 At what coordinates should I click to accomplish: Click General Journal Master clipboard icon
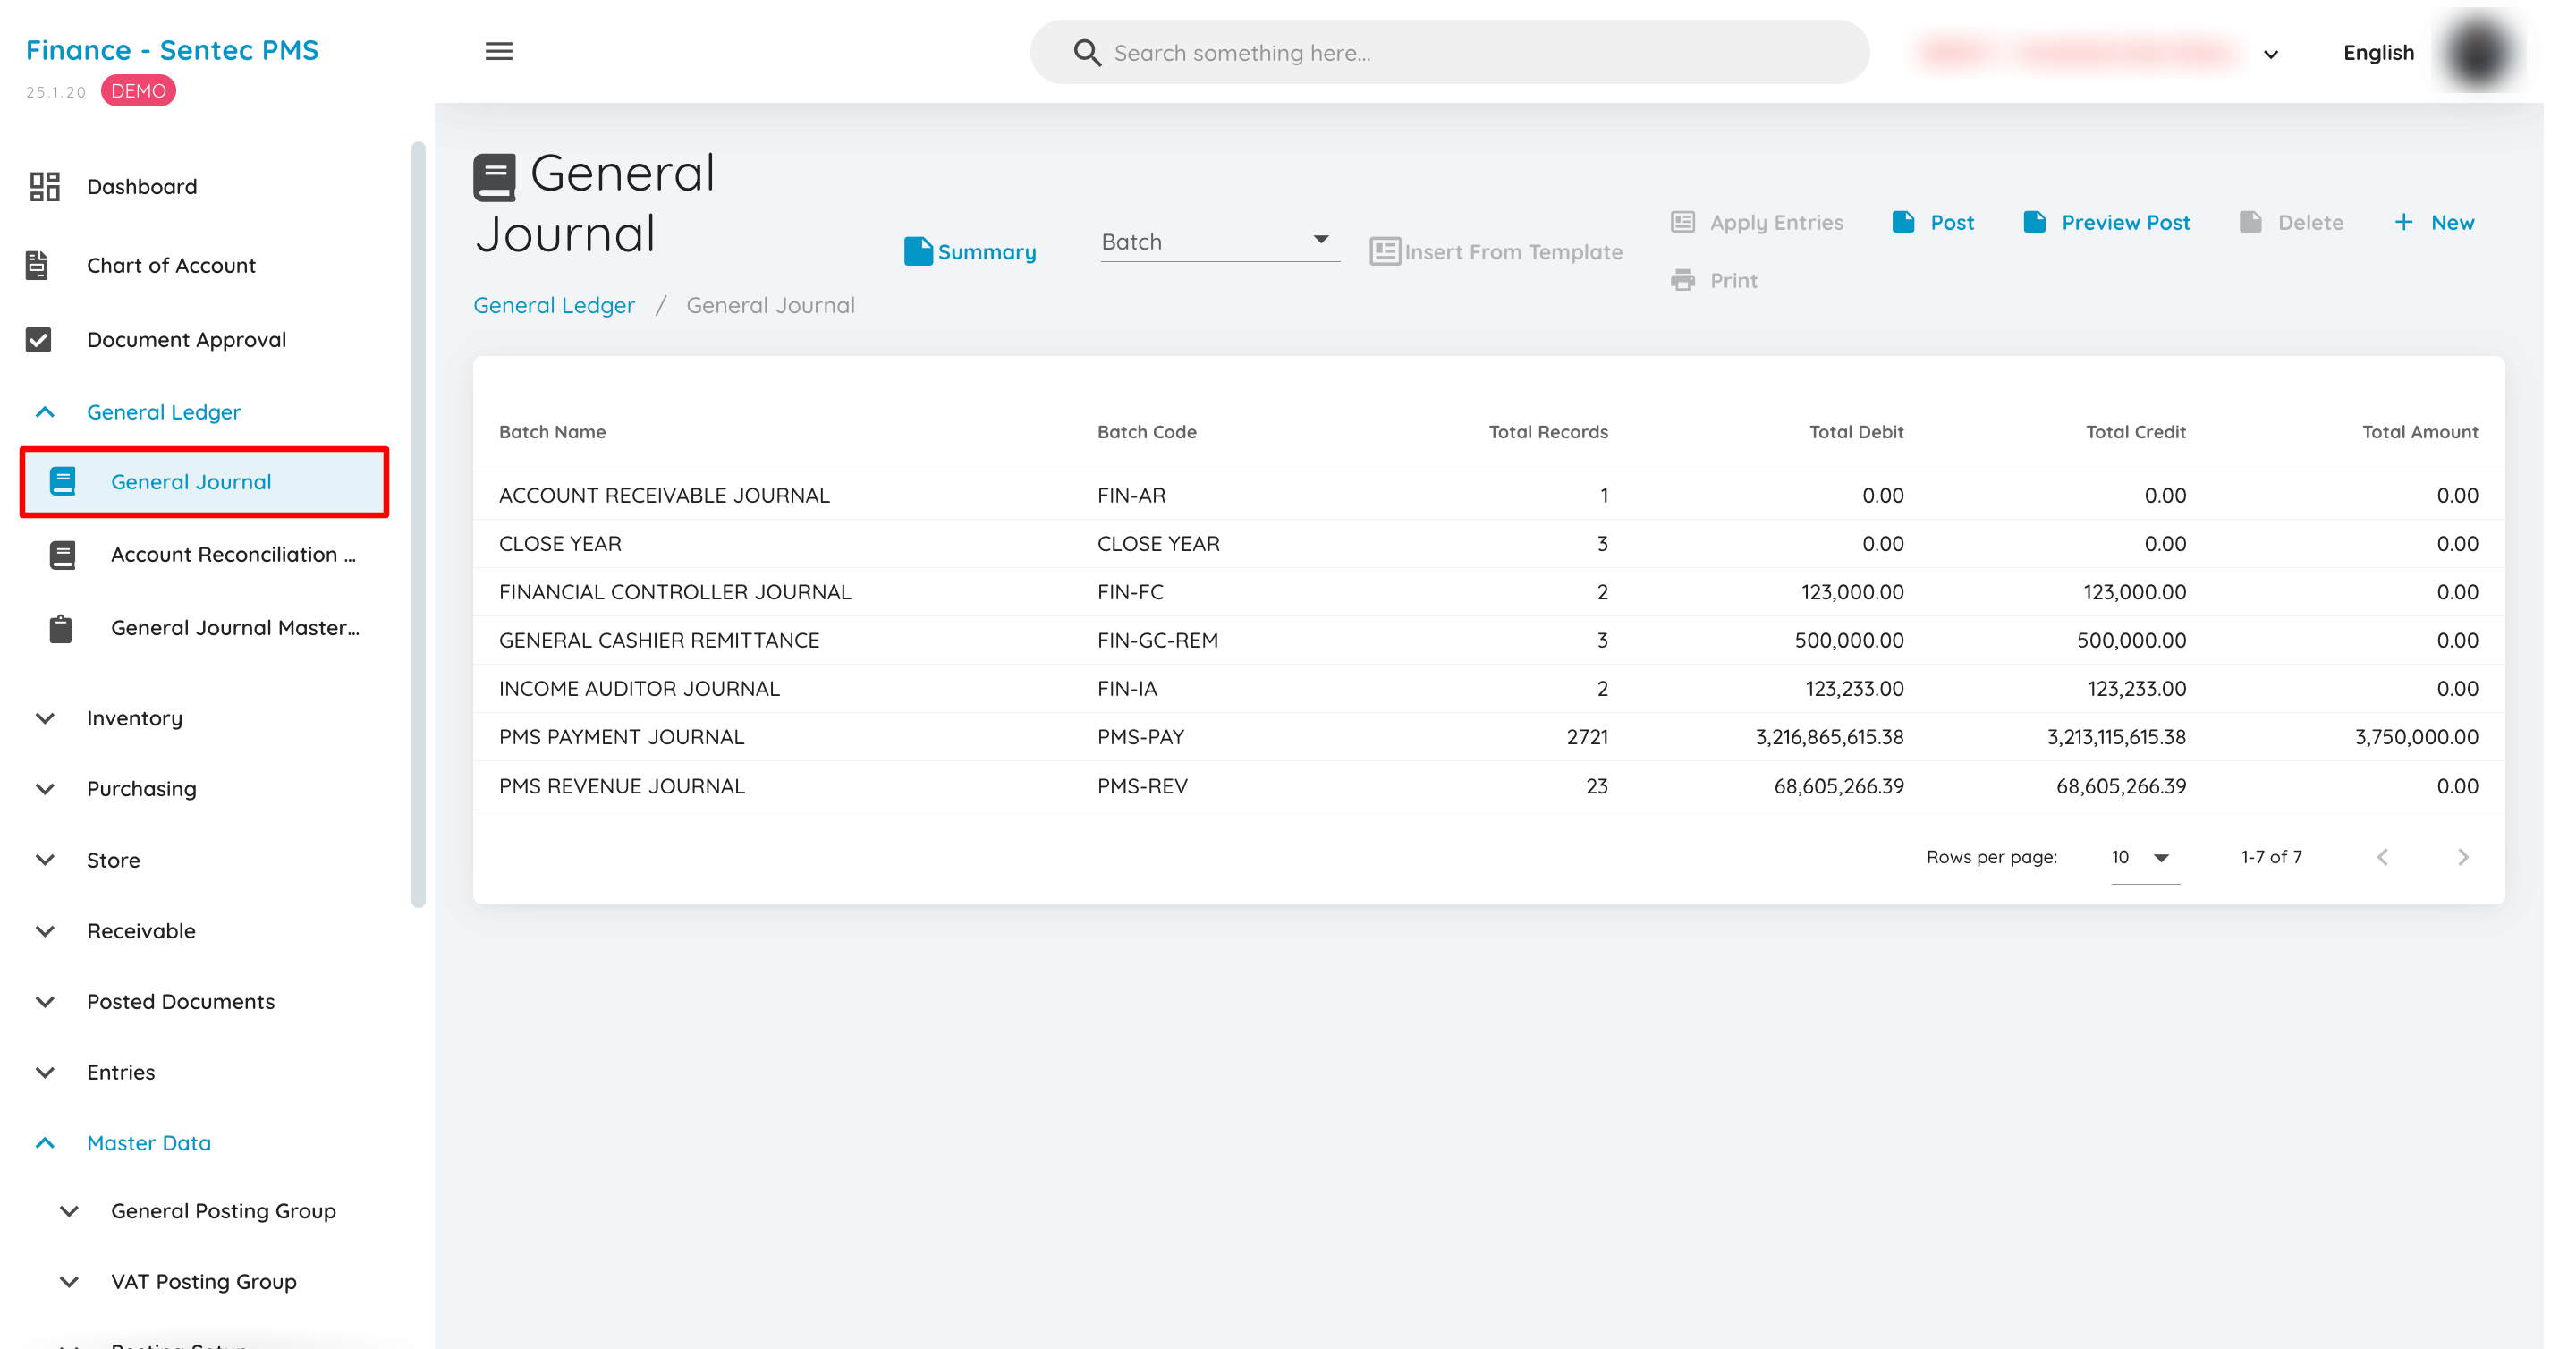(61, 628)
